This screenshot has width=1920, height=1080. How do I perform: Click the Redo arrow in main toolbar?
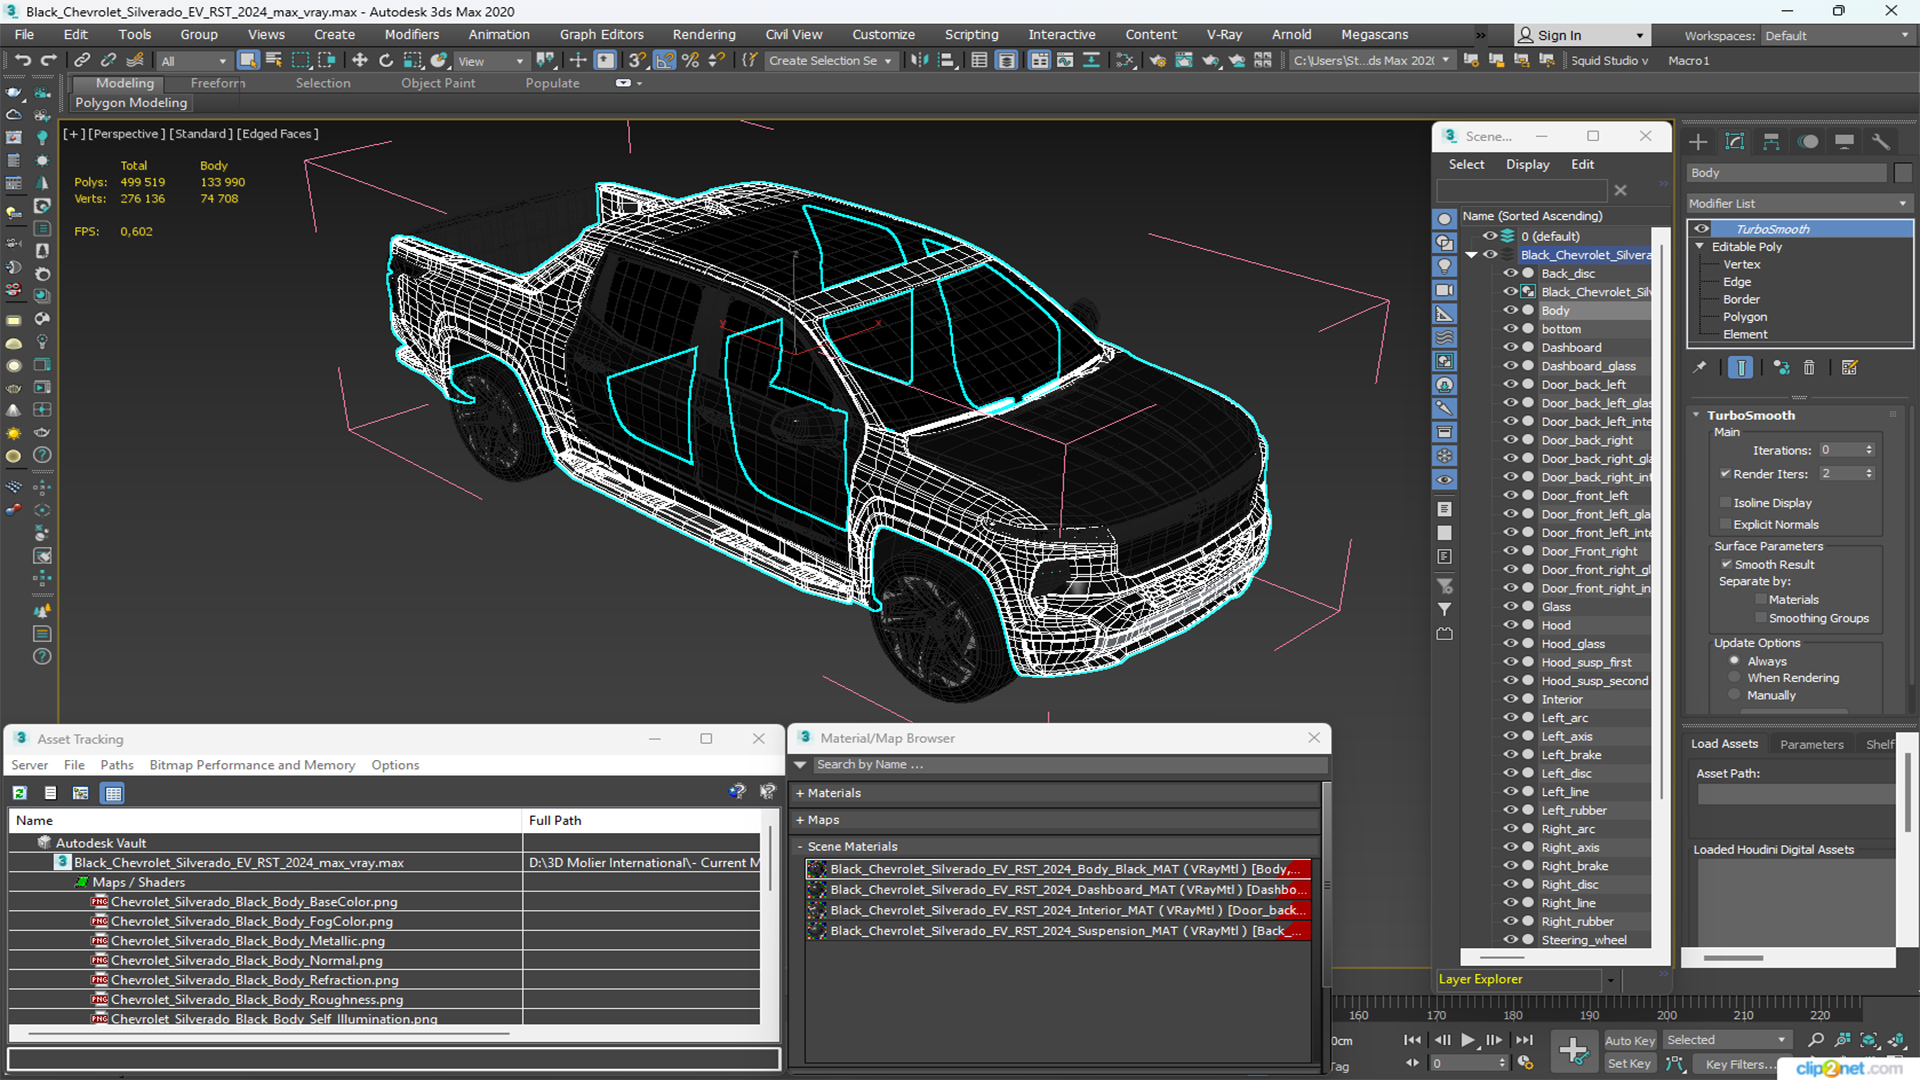tap(48, 60)
